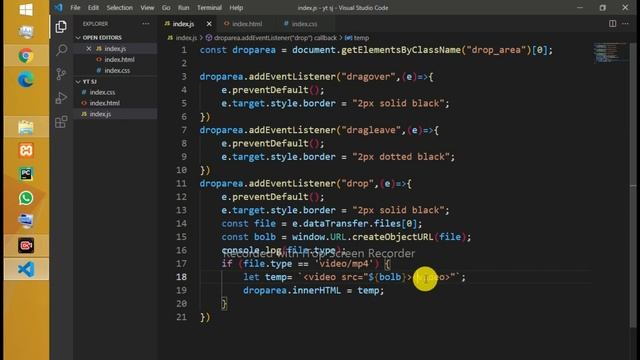Open the Run and Debug view
The height and width of the screenshot is (360, 640).
pyautogui.click(x=61, y=98)
